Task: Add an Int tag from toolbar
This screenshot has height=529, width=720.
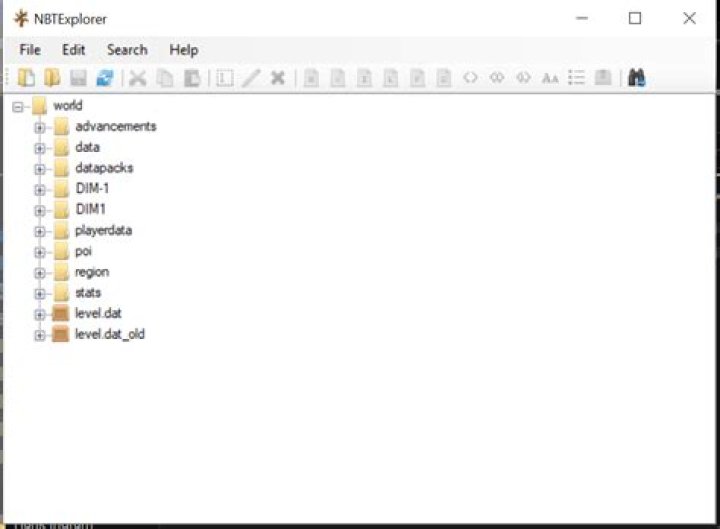Action: [364, 78]
